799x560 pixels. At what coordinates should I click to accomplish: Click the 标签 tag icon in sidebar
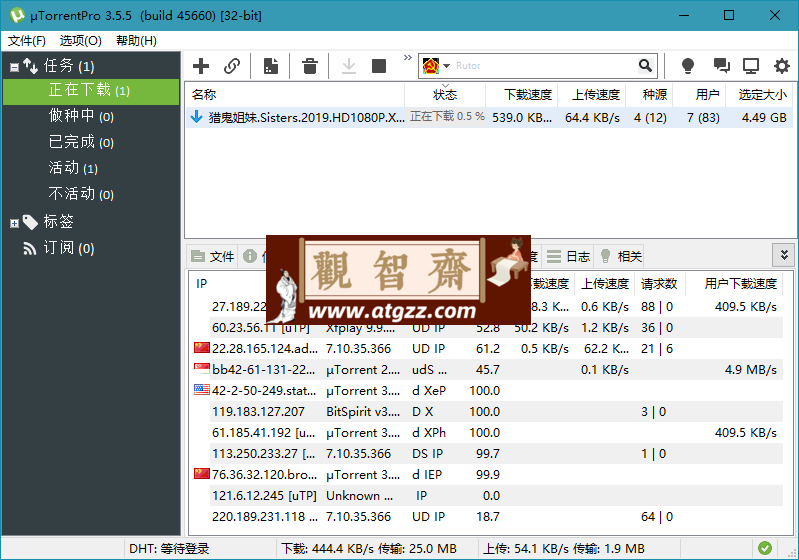(x=30, y=222)
